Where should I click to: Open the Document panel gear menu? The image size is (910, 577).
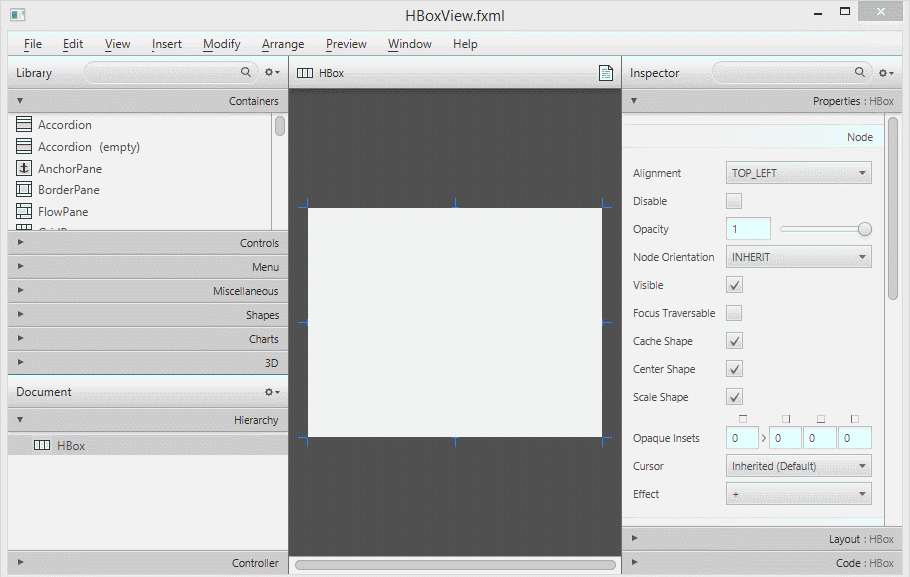click(x=272, y=392)
